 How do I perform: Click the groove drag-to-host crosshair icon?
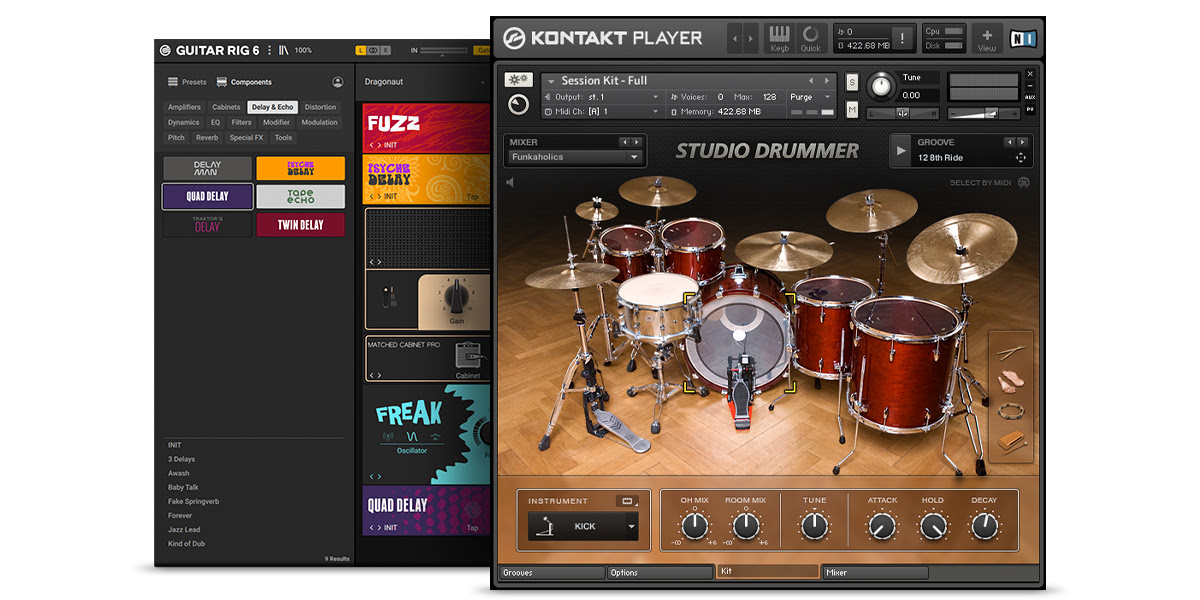[x=1020, y=158]
